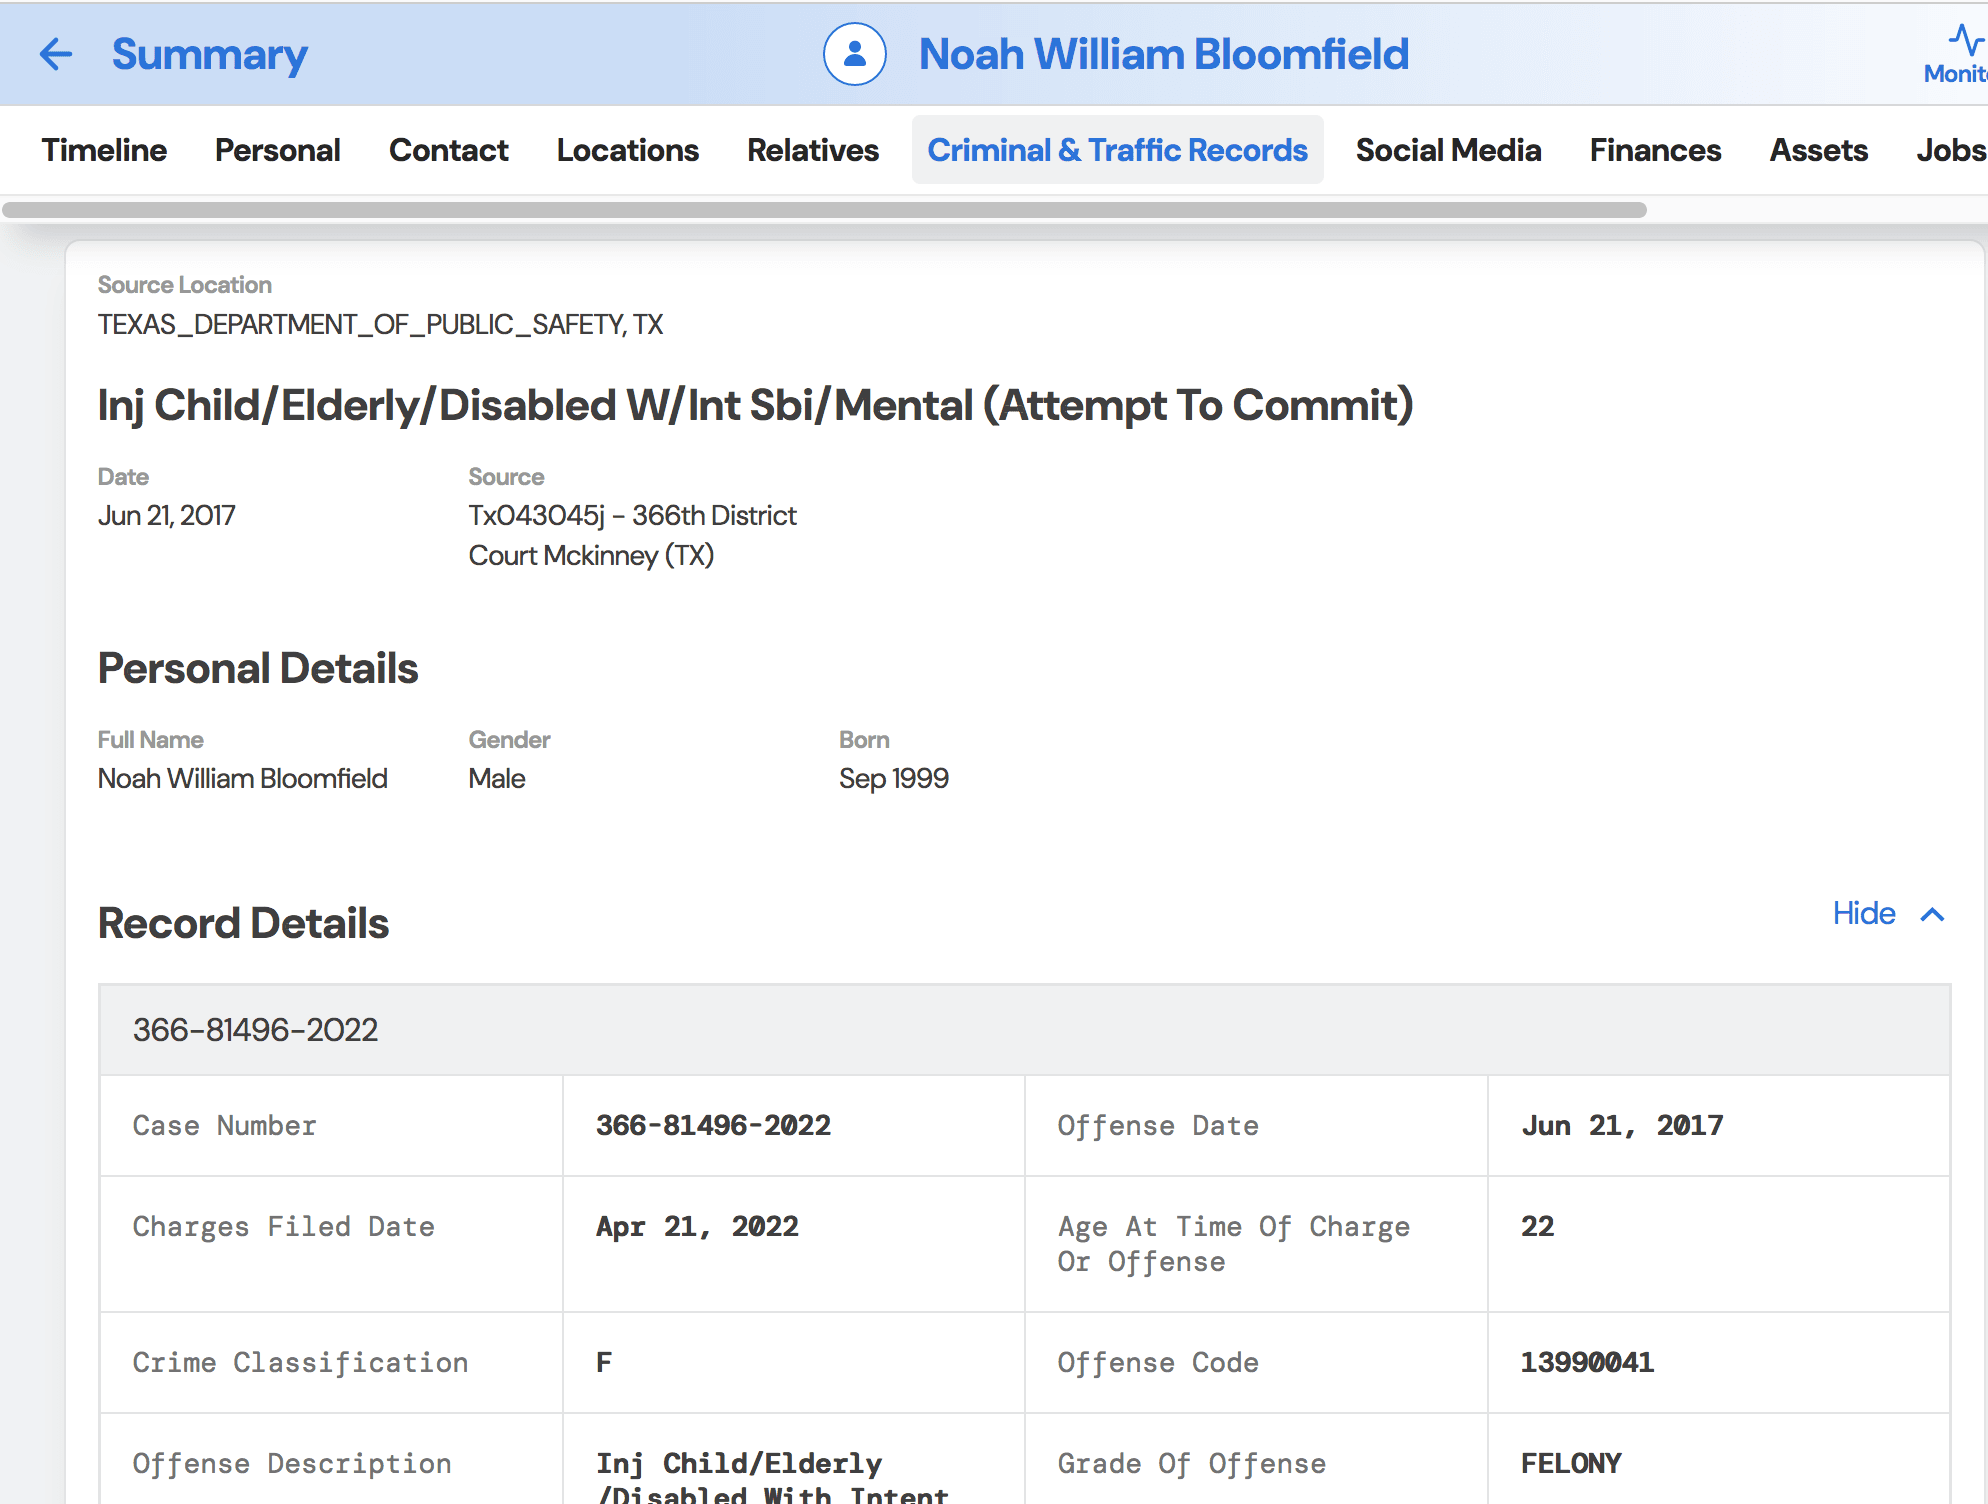The height and width of the screenshot is (1504, 1988).
Task: Open the Finances tab
Action: tap(1655, 150)
